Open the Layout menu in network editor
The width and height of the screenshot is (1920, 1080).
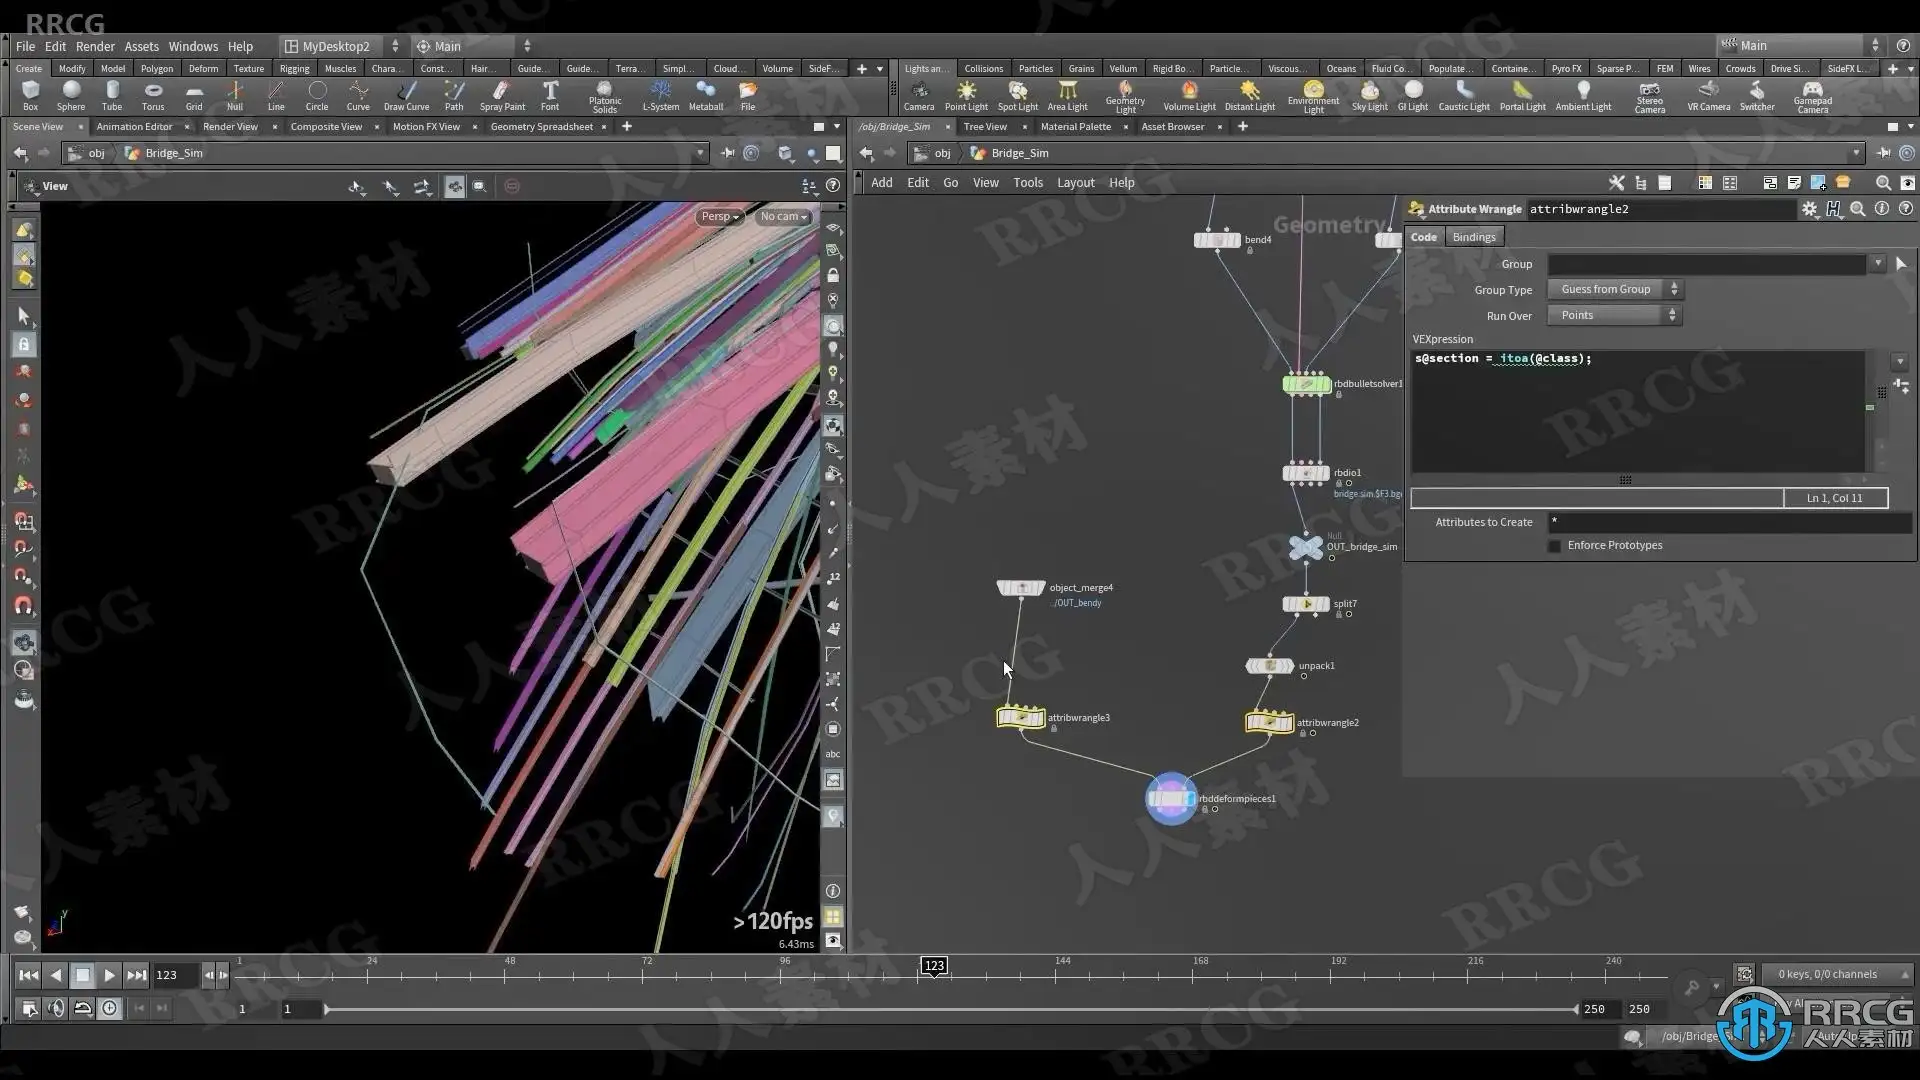click(1075, 183)
